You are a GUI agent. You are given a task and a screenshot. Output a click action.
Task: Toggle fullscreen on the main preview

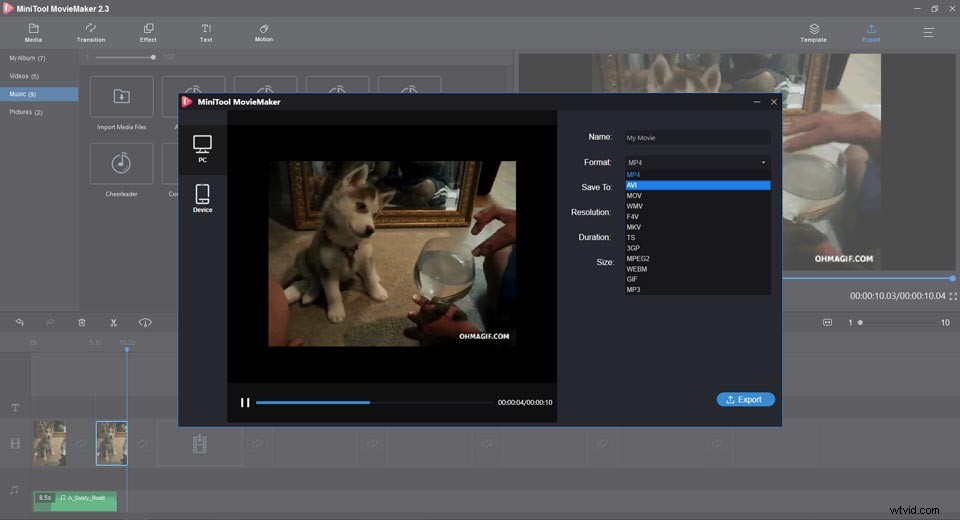pos(953,296)
